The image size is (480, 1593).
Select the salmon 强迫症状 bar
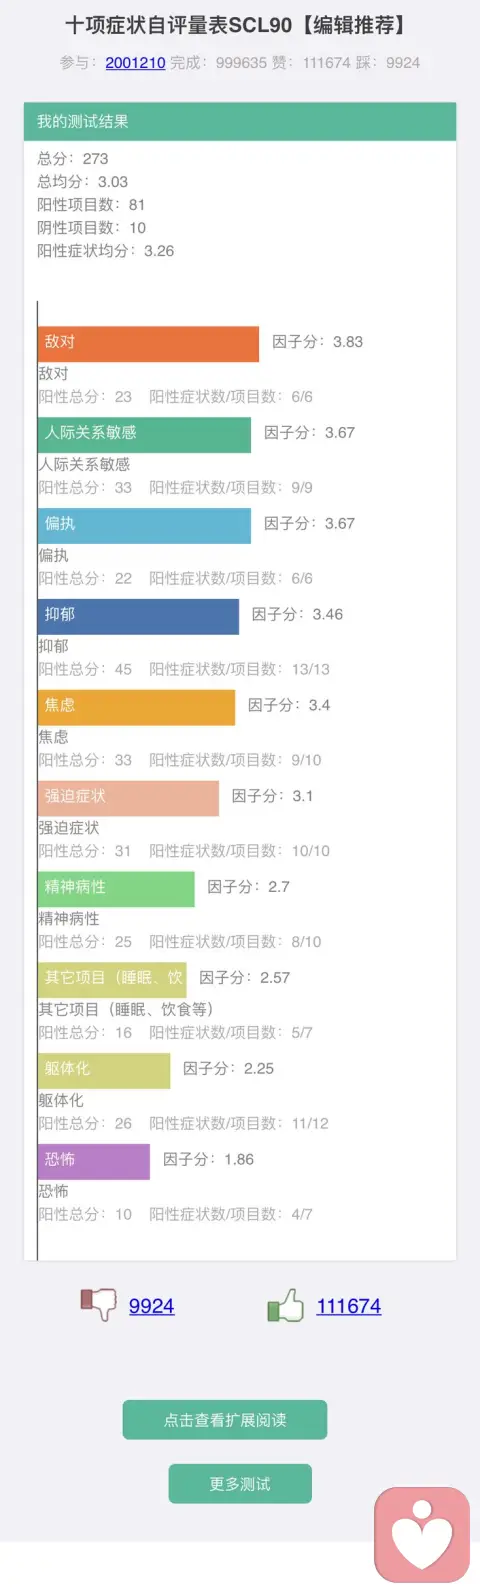tap(128, 798)
